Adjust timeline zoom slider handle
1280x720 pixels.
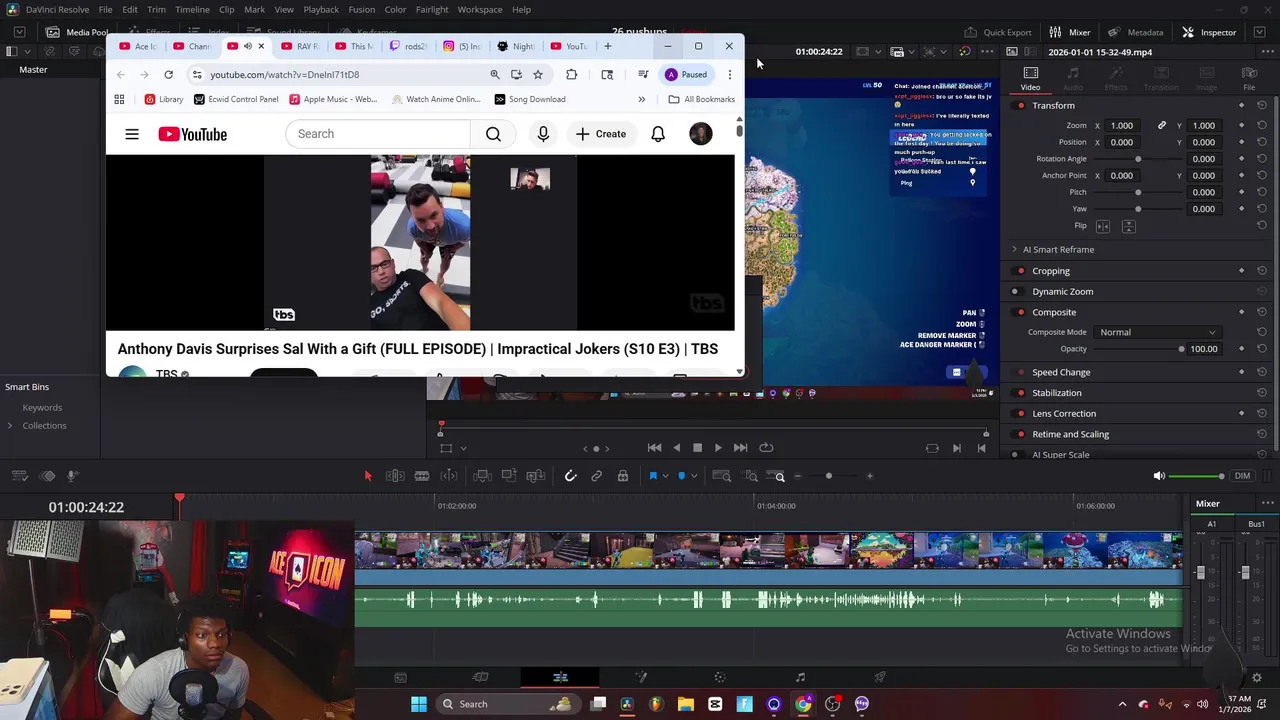coord(828,476)
